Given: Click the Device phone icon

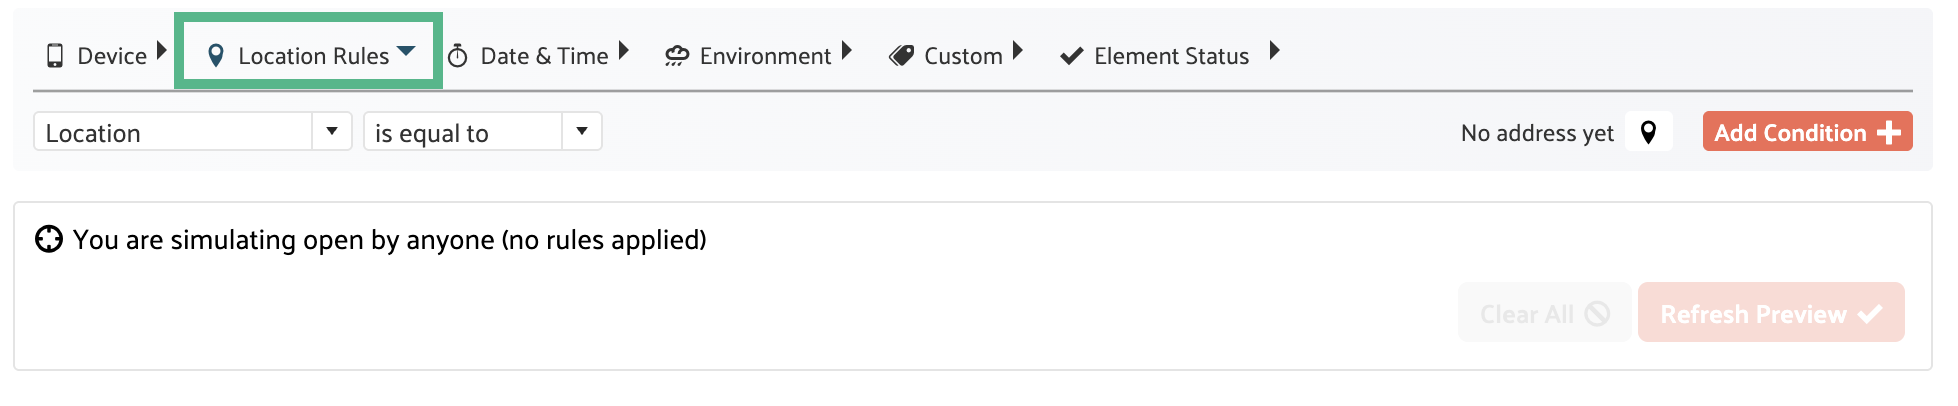Looking at the screenshot, I should click(x=55, y=56).
